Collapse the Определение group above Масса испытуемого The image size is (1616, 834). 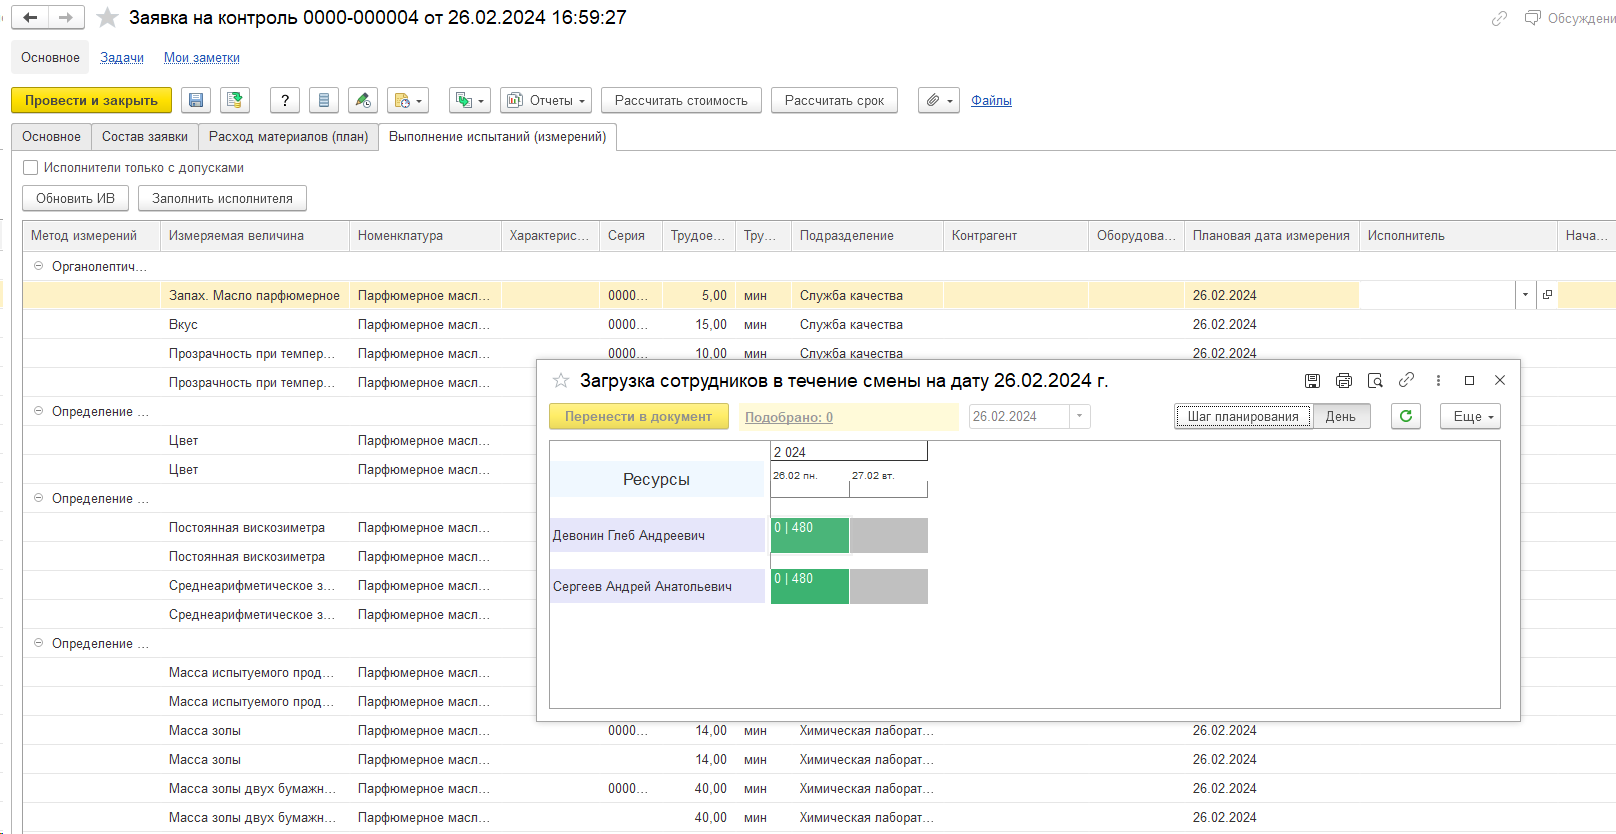(x=39, y=643)
